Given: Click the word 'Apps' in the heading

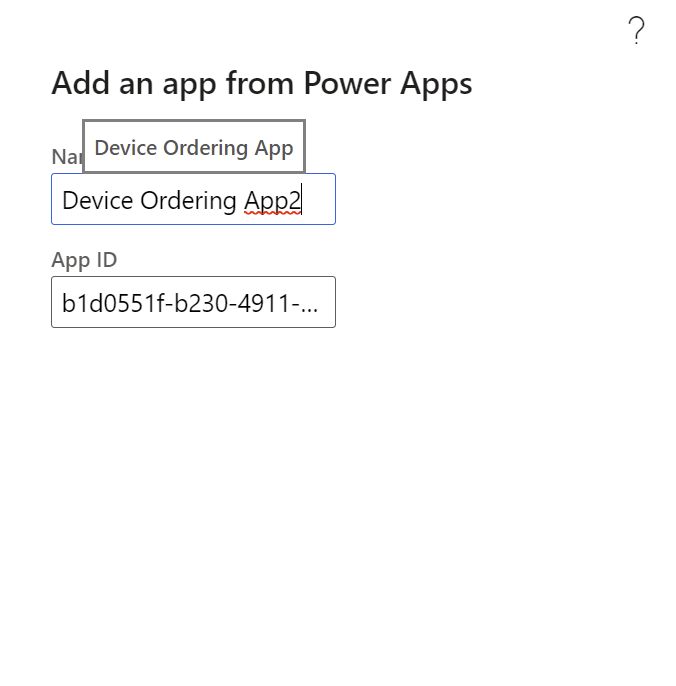Looking at the screenshot, I should (x=437, y=84).
